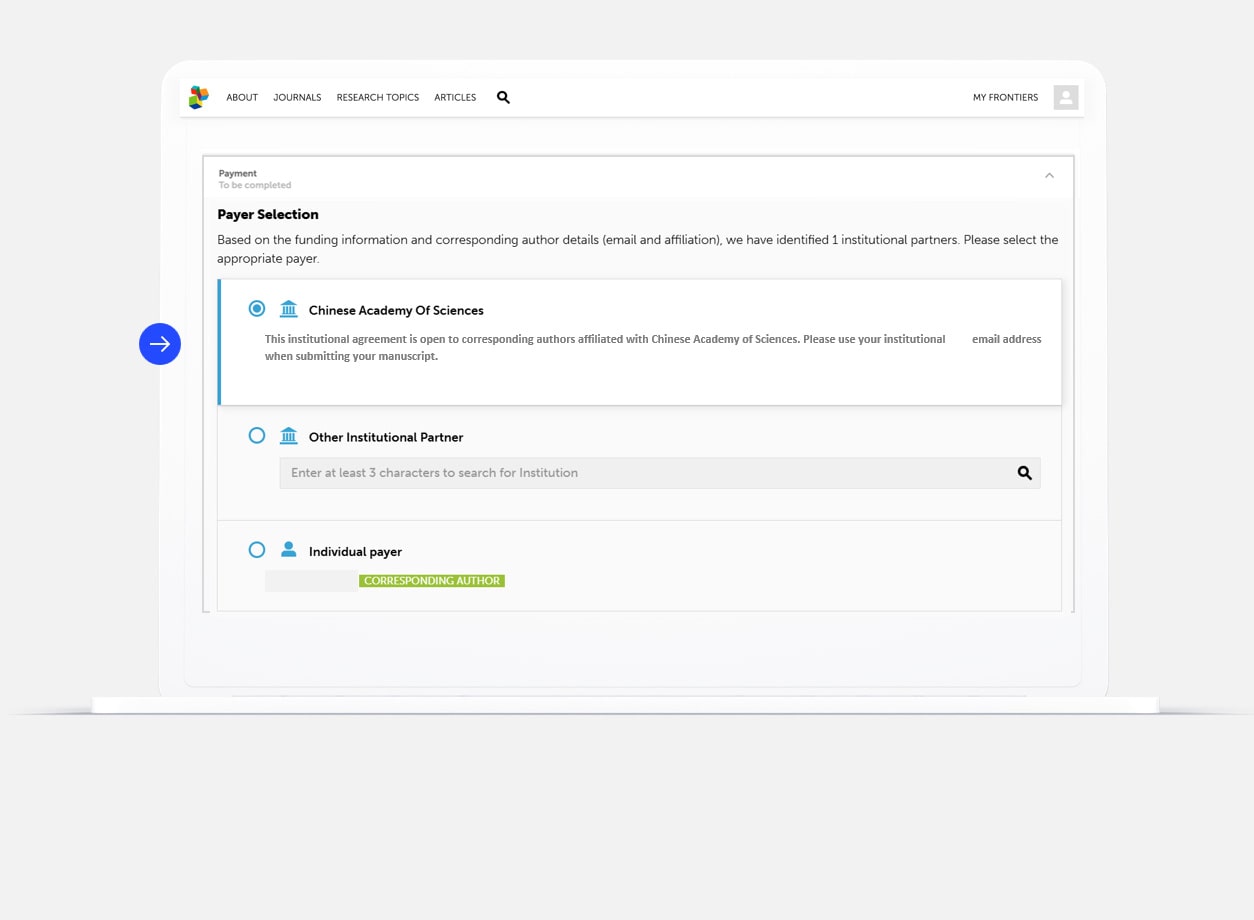The image size is (1254, 920).
Task: Click the Individual payer person icon
Action: click(289, 550)
